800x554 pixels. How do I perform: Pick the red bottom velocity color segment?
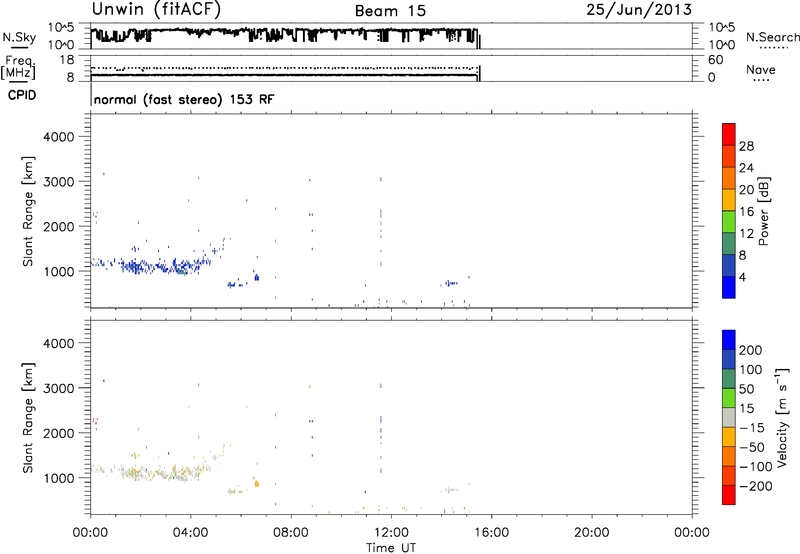coord(729,495)
